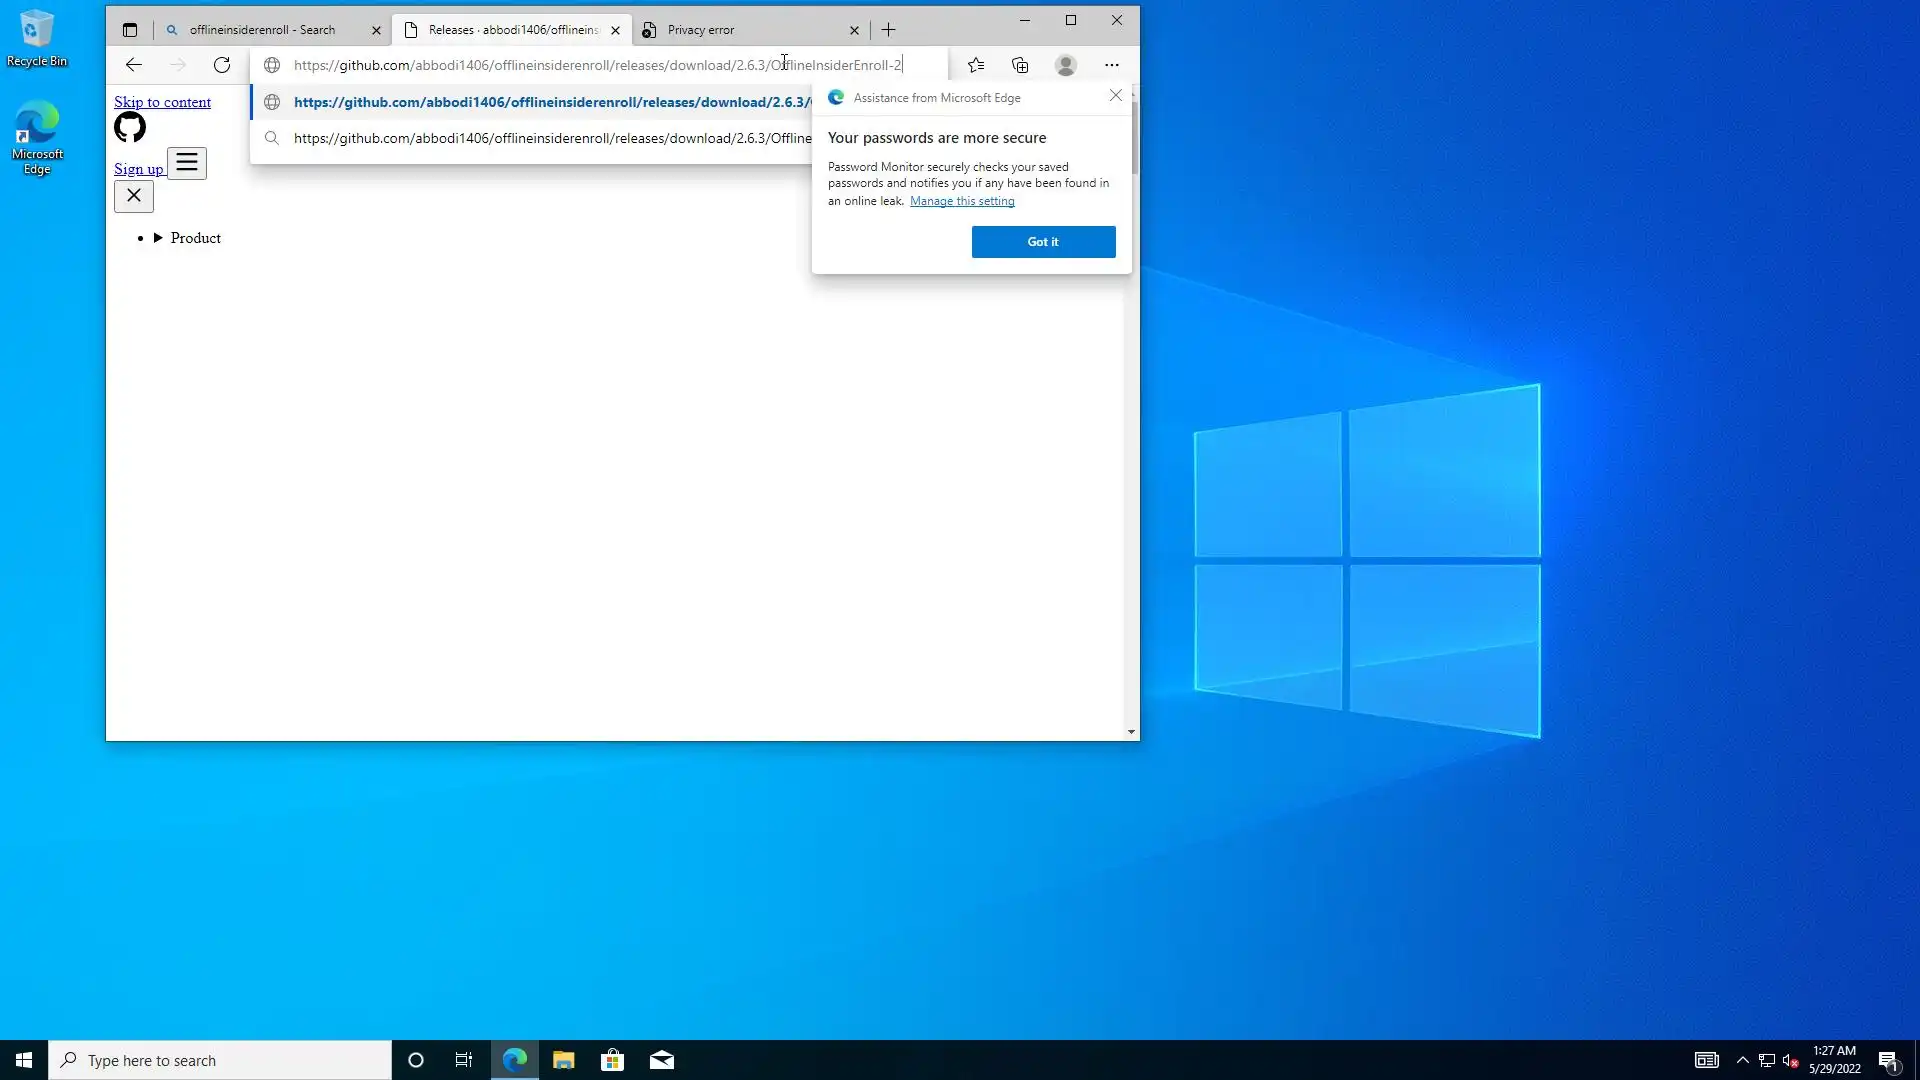This screenshot has width=1920, height=1080.
Task: Refresh the current page
Action: 222,65
